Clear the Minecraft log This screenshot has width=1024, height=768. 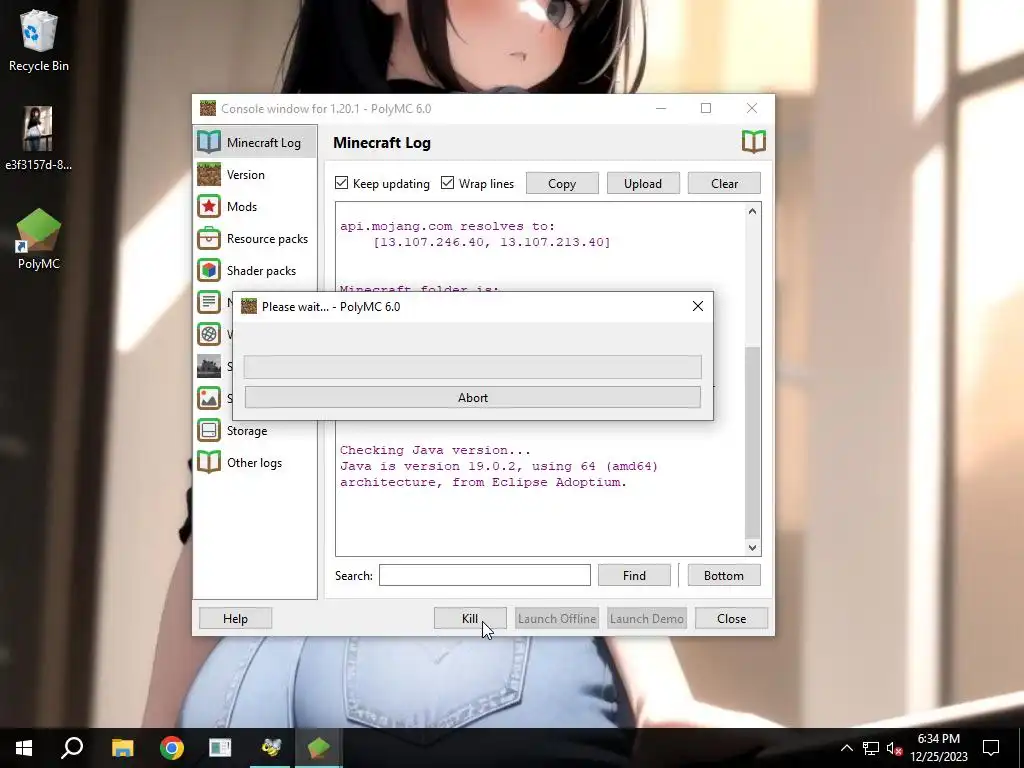click(x=724, y=184)
